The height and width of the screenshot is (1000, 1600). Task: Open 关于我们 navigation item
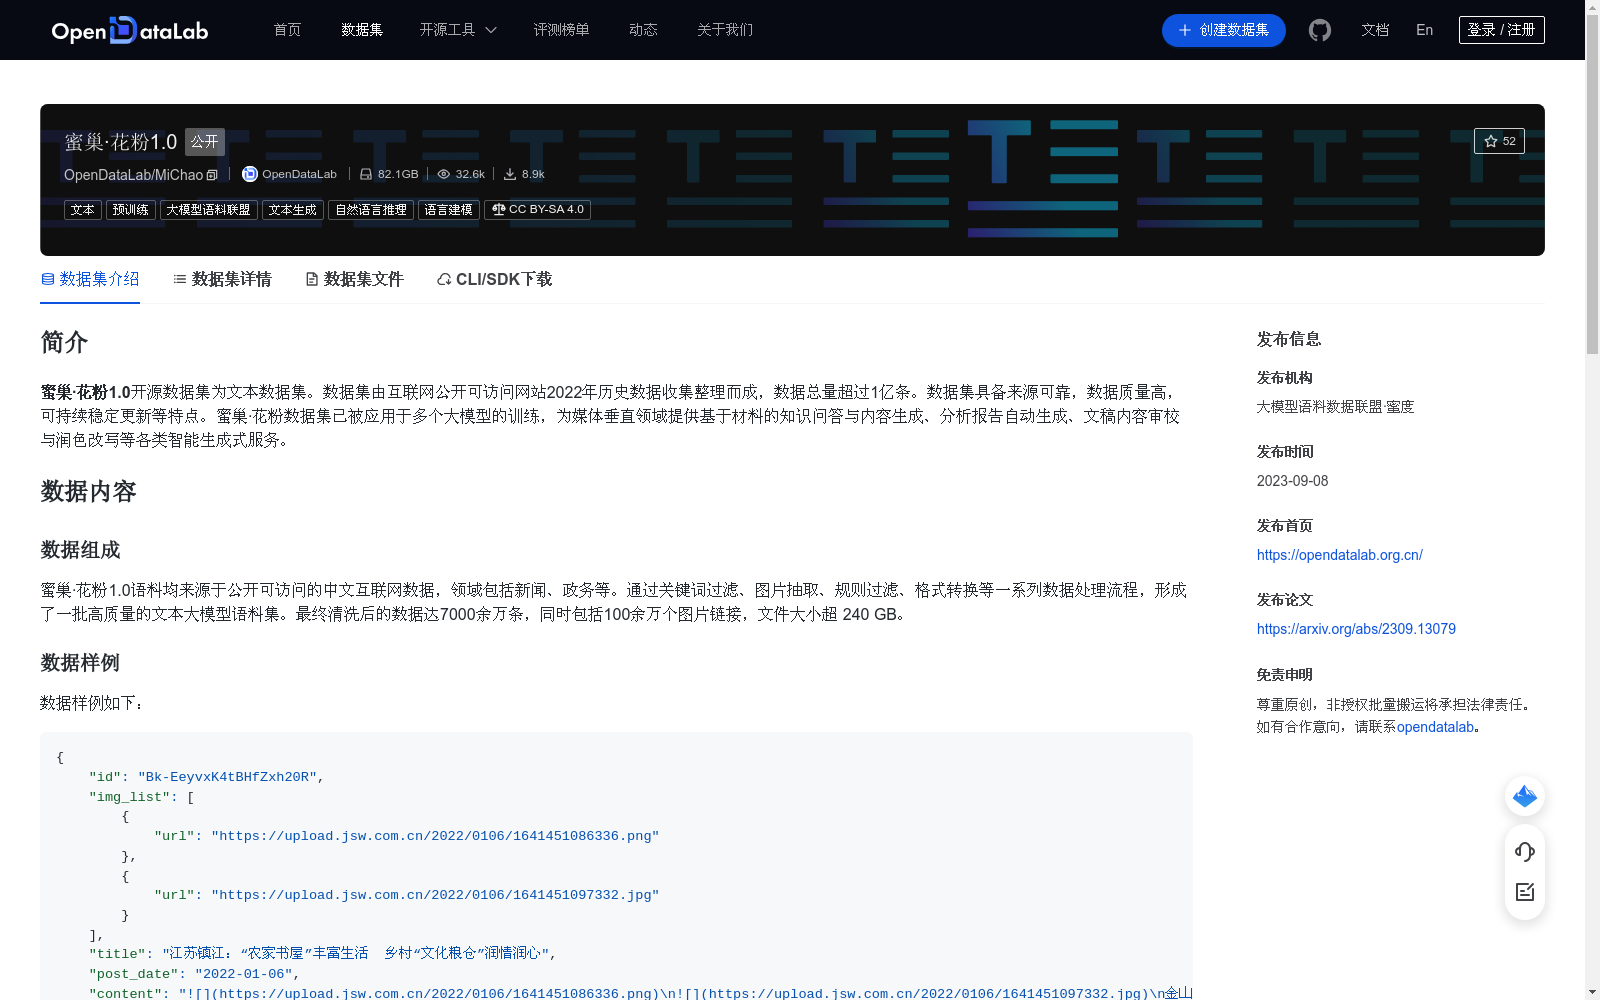click(x=725, y=30)
